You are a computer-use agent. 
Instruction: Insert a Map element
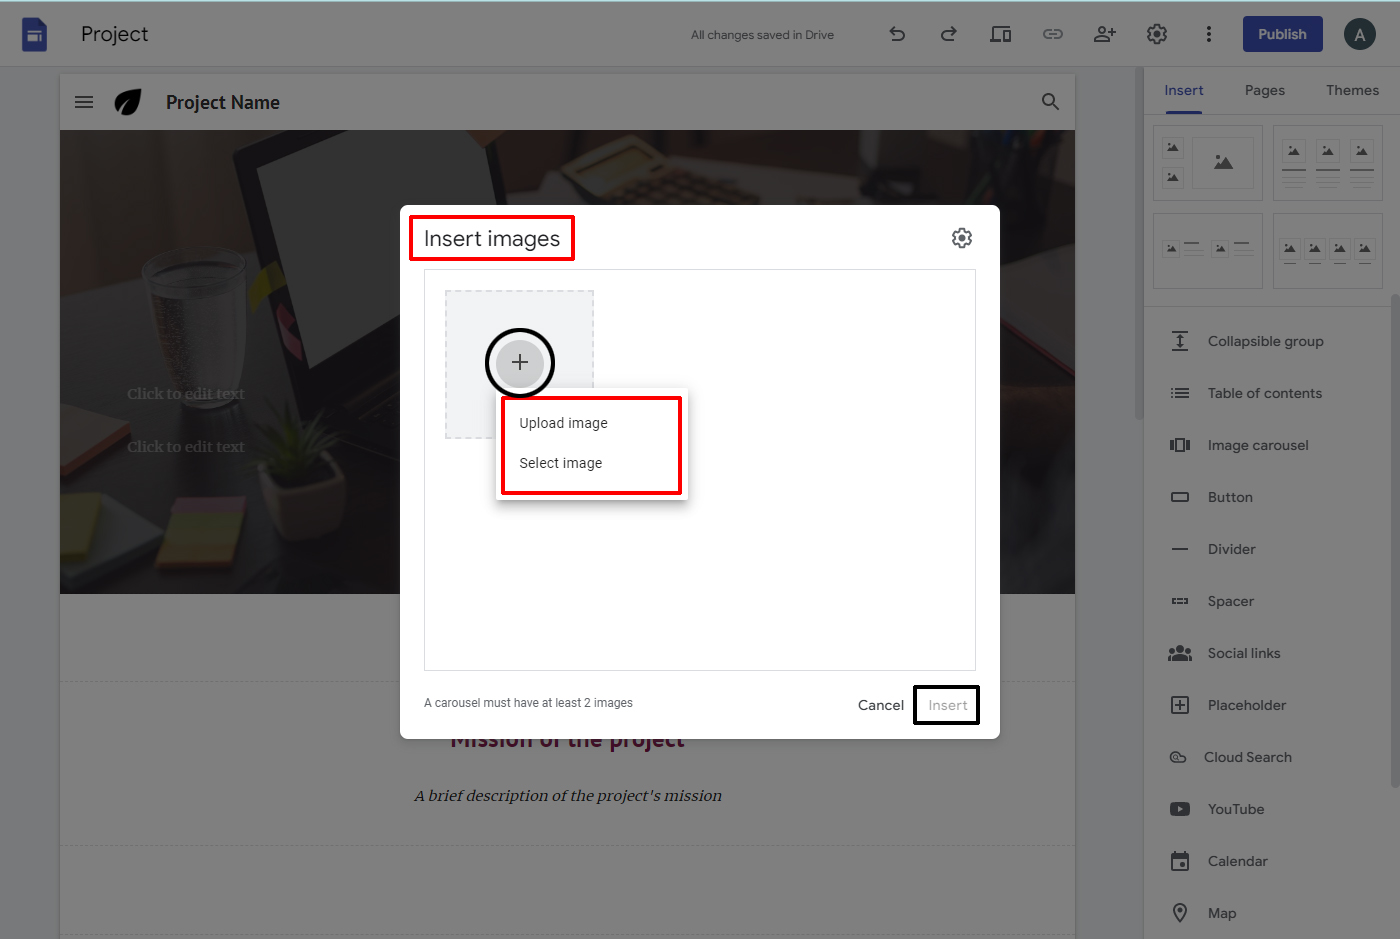pos(1221,912)
